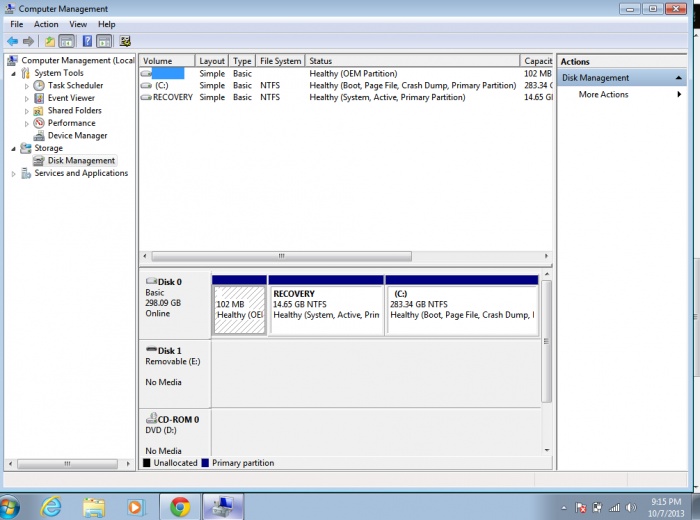Click the network signal tray icon
This screenshot has width=700, height=520.
click(x=614, y=508)
